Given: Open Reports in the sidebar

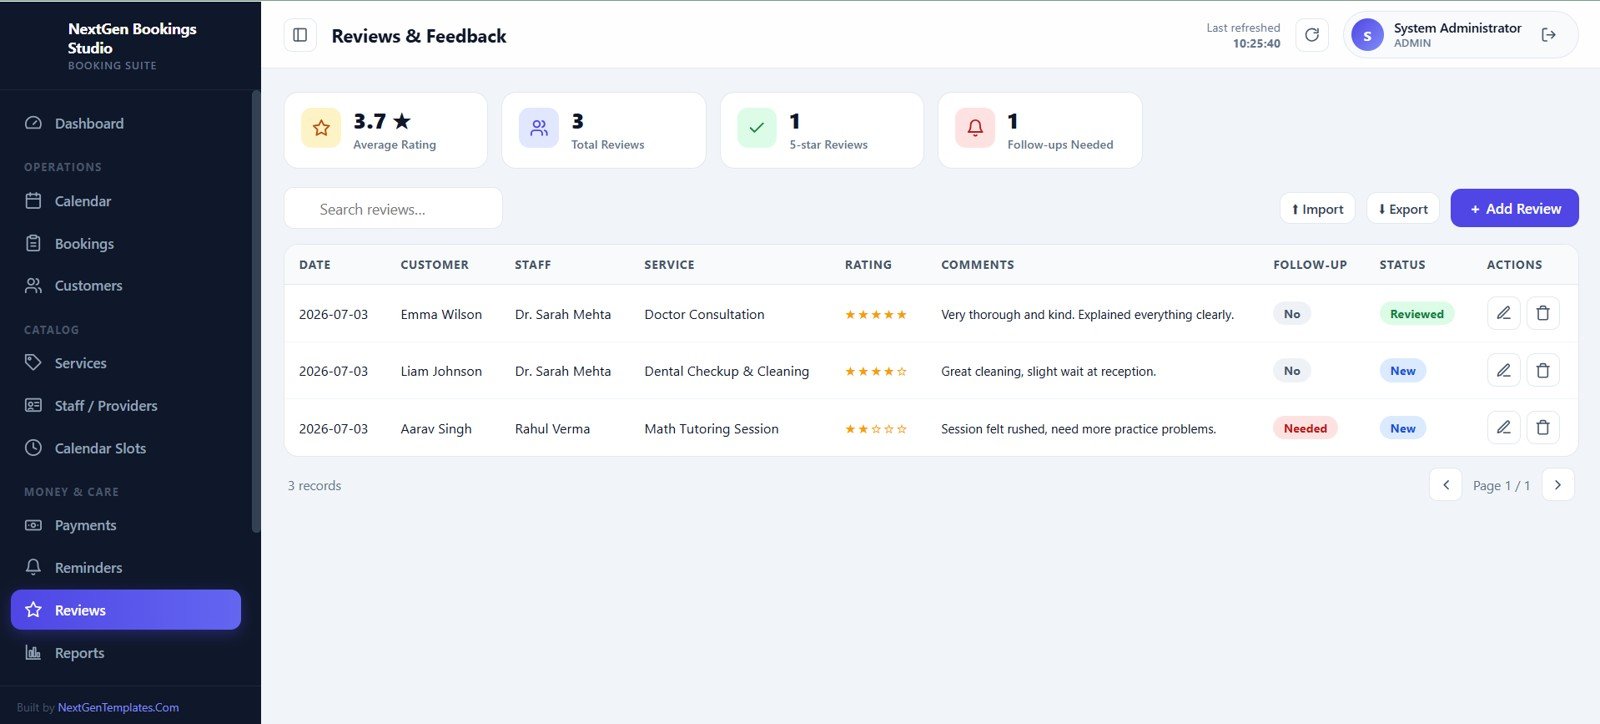Looking at the screenshot, I should point(126,653).
